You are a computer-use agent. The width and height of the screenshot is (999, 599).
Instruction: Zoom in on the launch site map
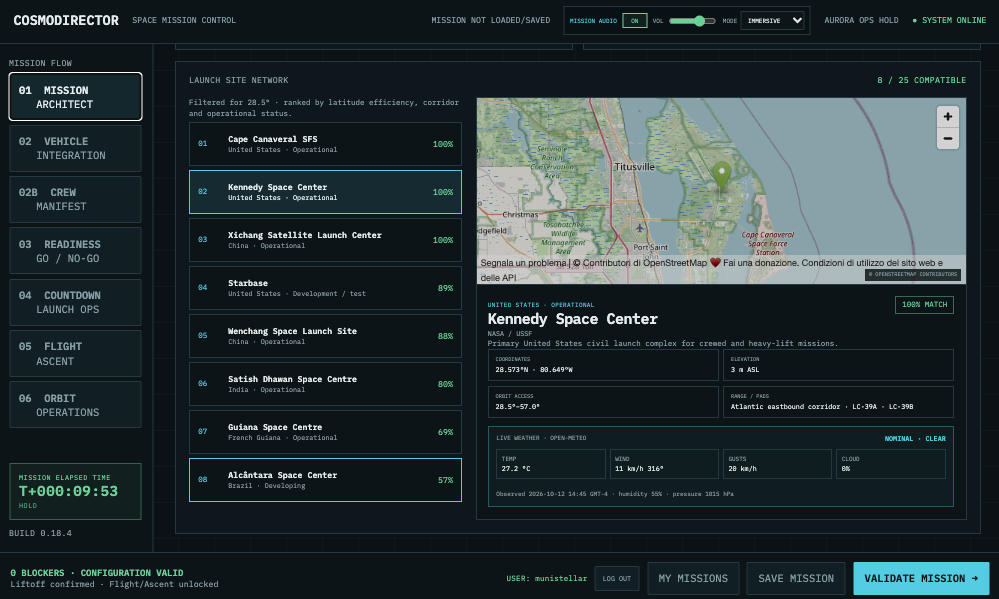pos(947,117)
